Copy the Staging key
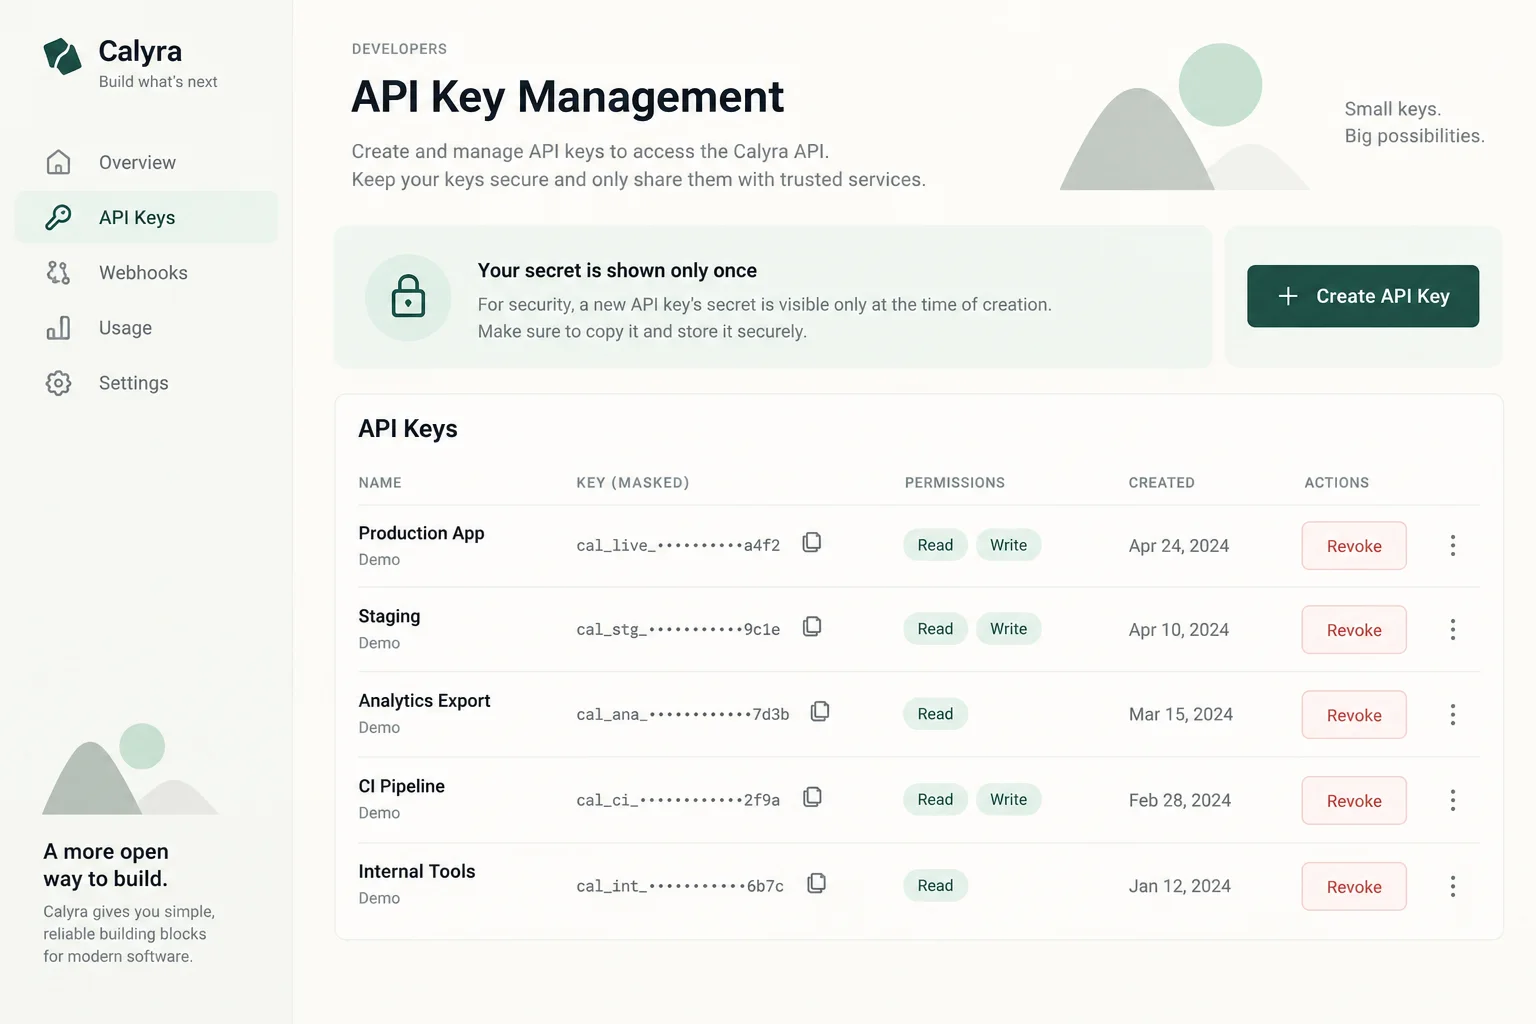The height and width of the screenshot is (1024, 1536). [812, 626]
